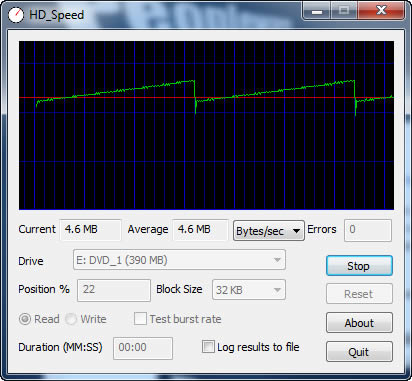The width and height of the screenshot is (412, 381).
Task: Click the HD_Speed title text
Action: coord(57,15)
